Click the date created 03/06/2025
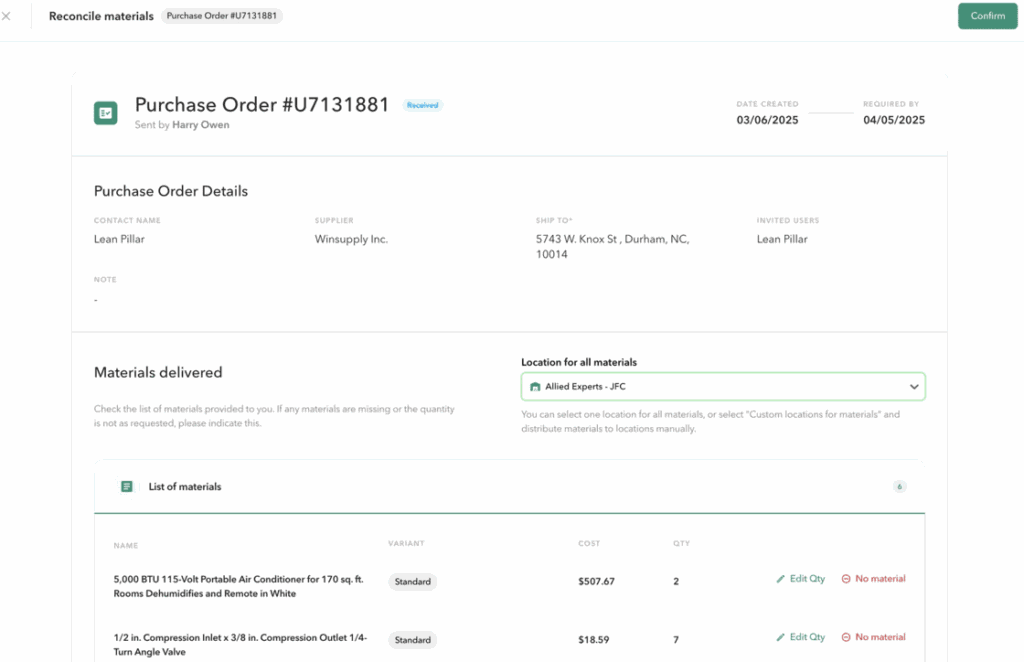Screen dimensions: 1024x662 pos(767,120)
